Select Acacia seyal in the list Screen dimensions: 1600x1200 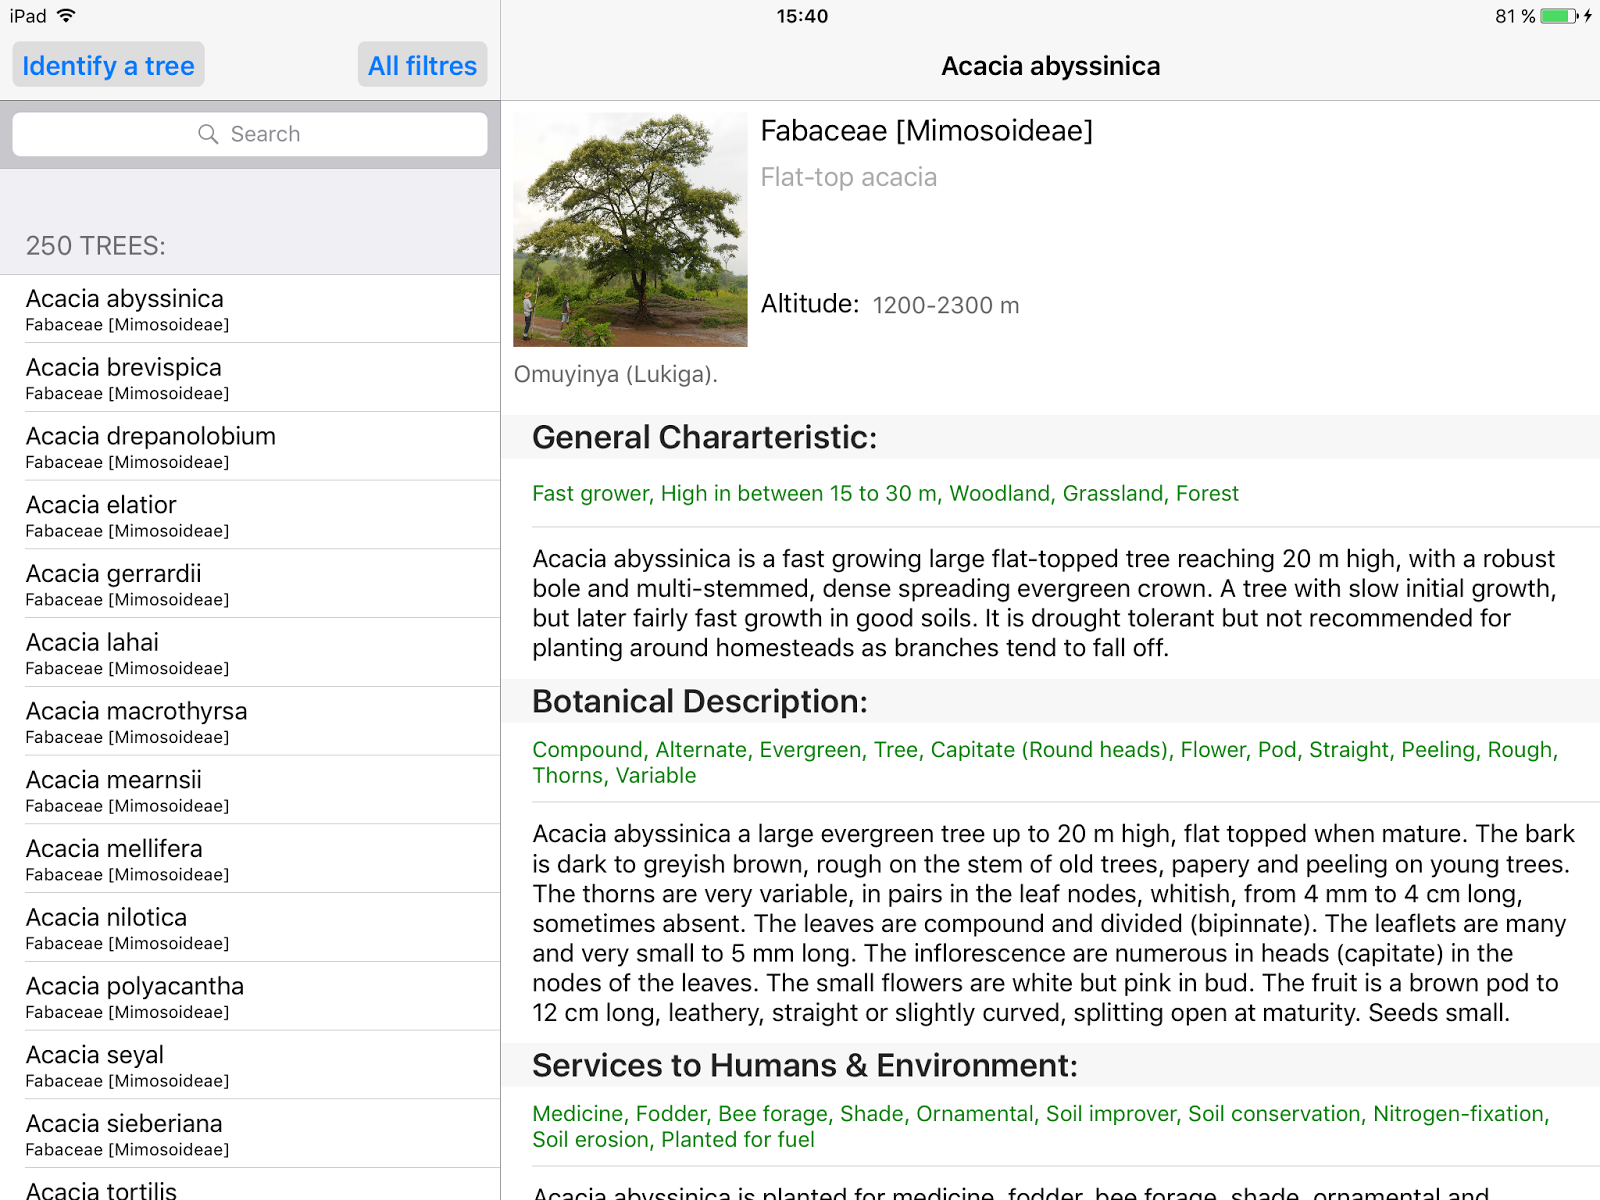[250, 1065]
